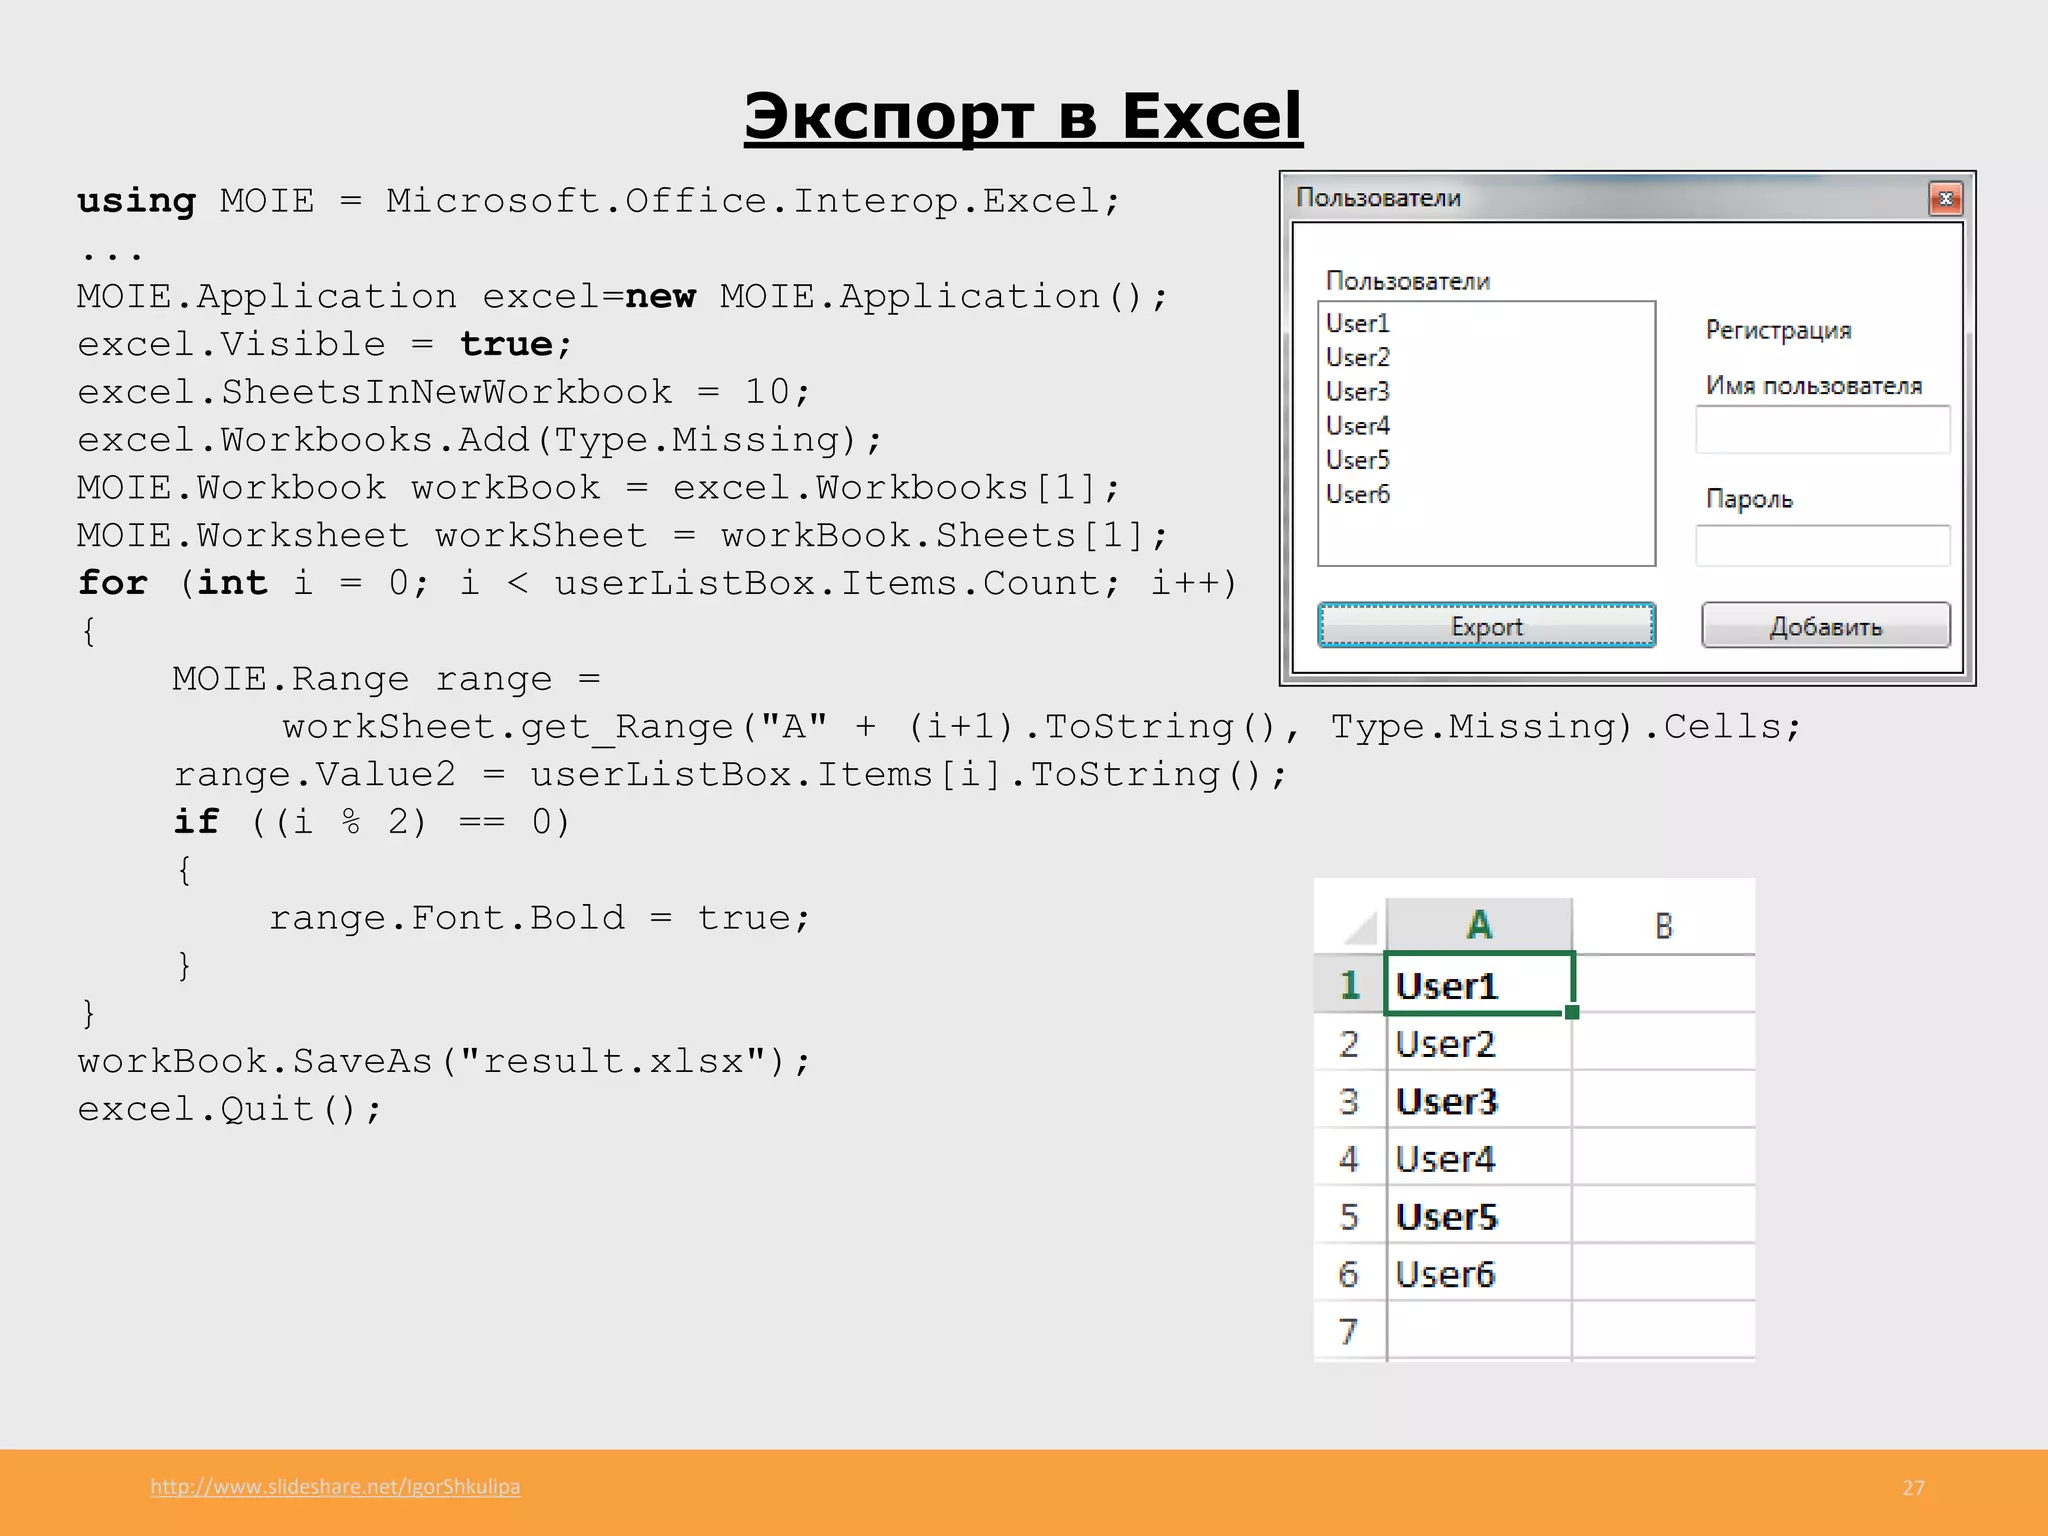This screenshot has width=2048, height=1536.
Task: Click cell A3 containing bold User3
Action: pos(1479,1101)
